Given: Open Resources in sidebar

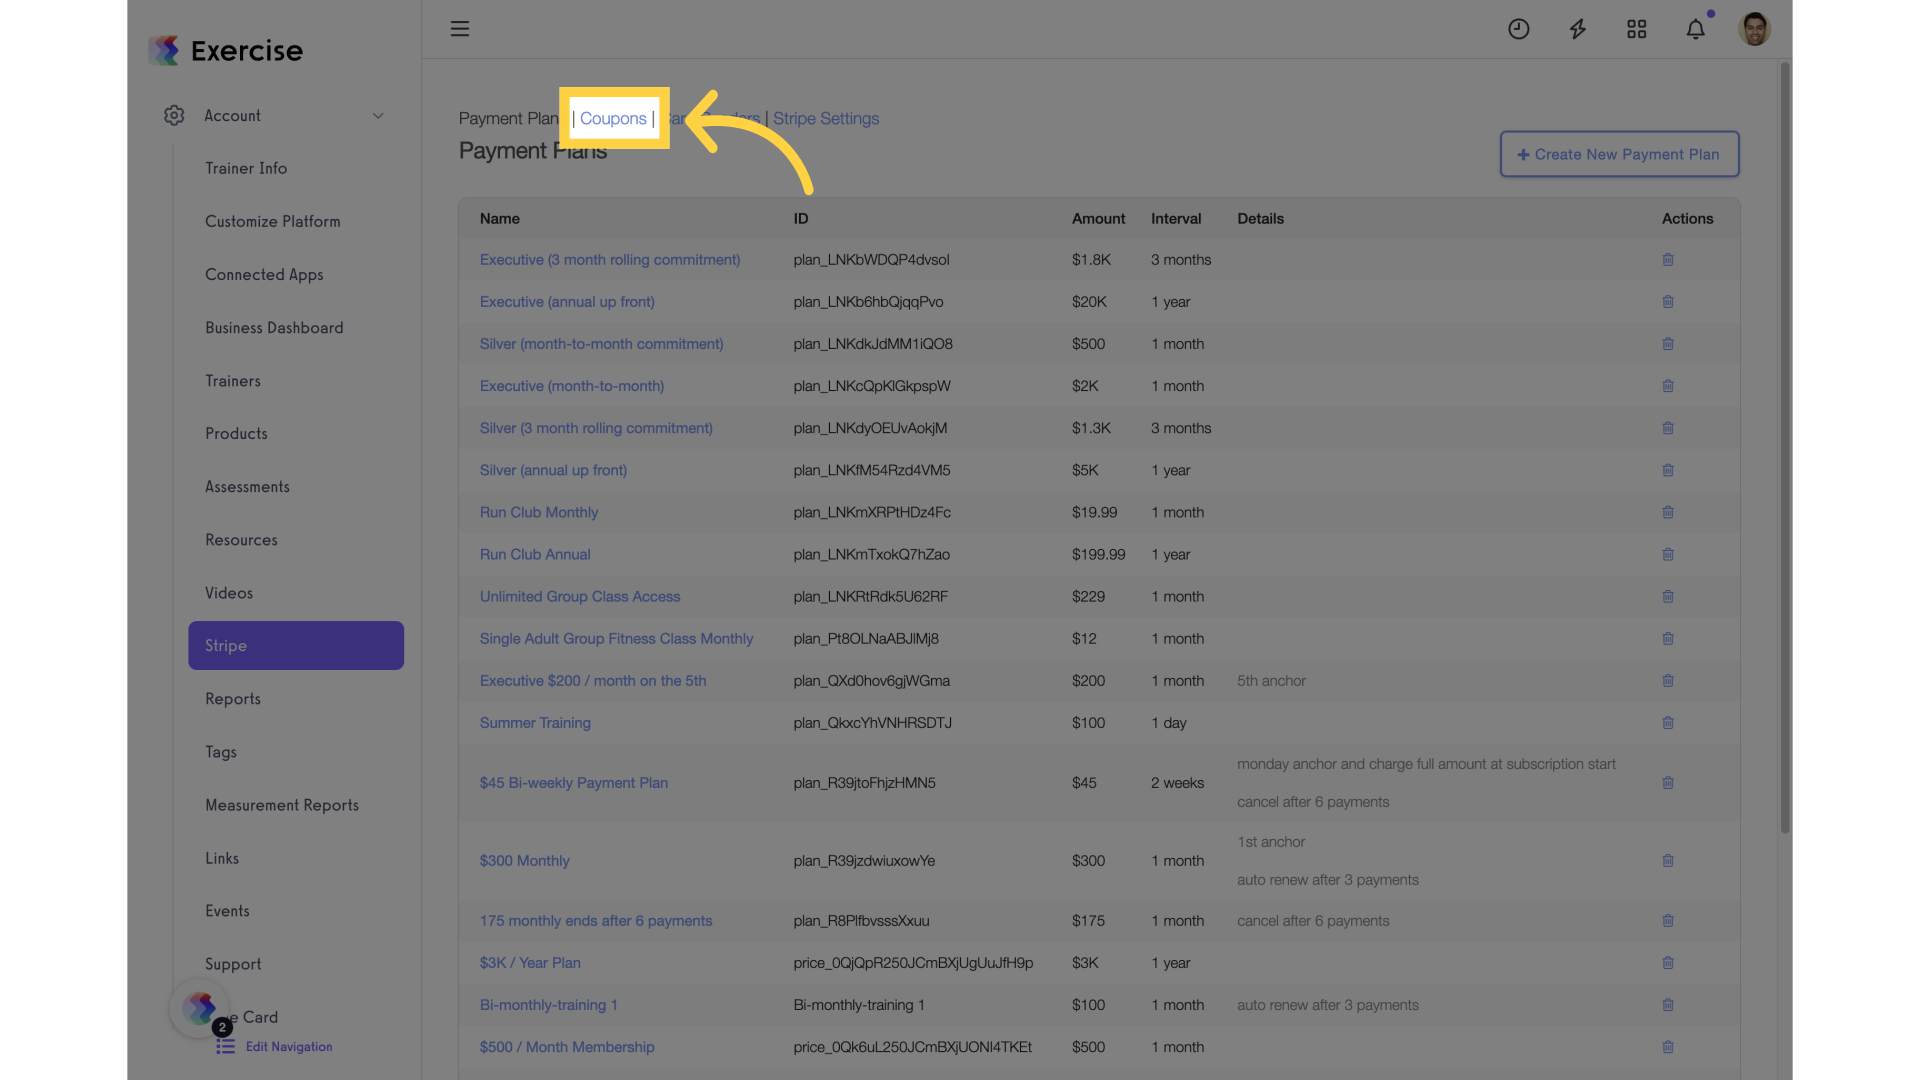Looking at the screenshot, I should pyautogui.click(x=241, y=539).
